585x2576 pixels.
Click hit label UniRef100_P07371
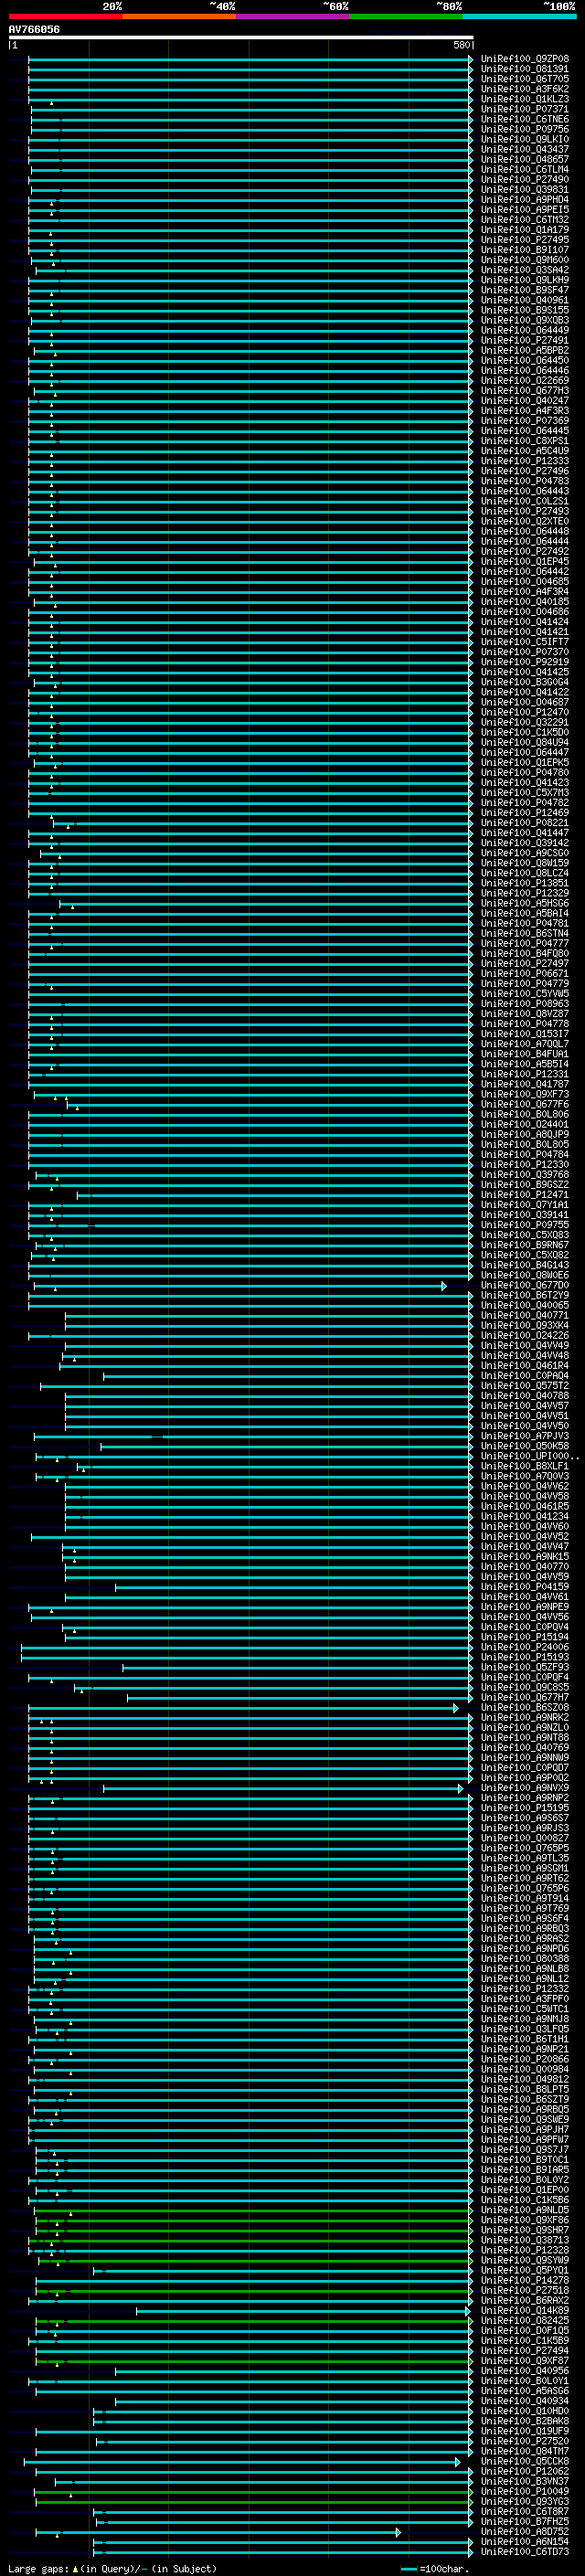pos(525,109)
